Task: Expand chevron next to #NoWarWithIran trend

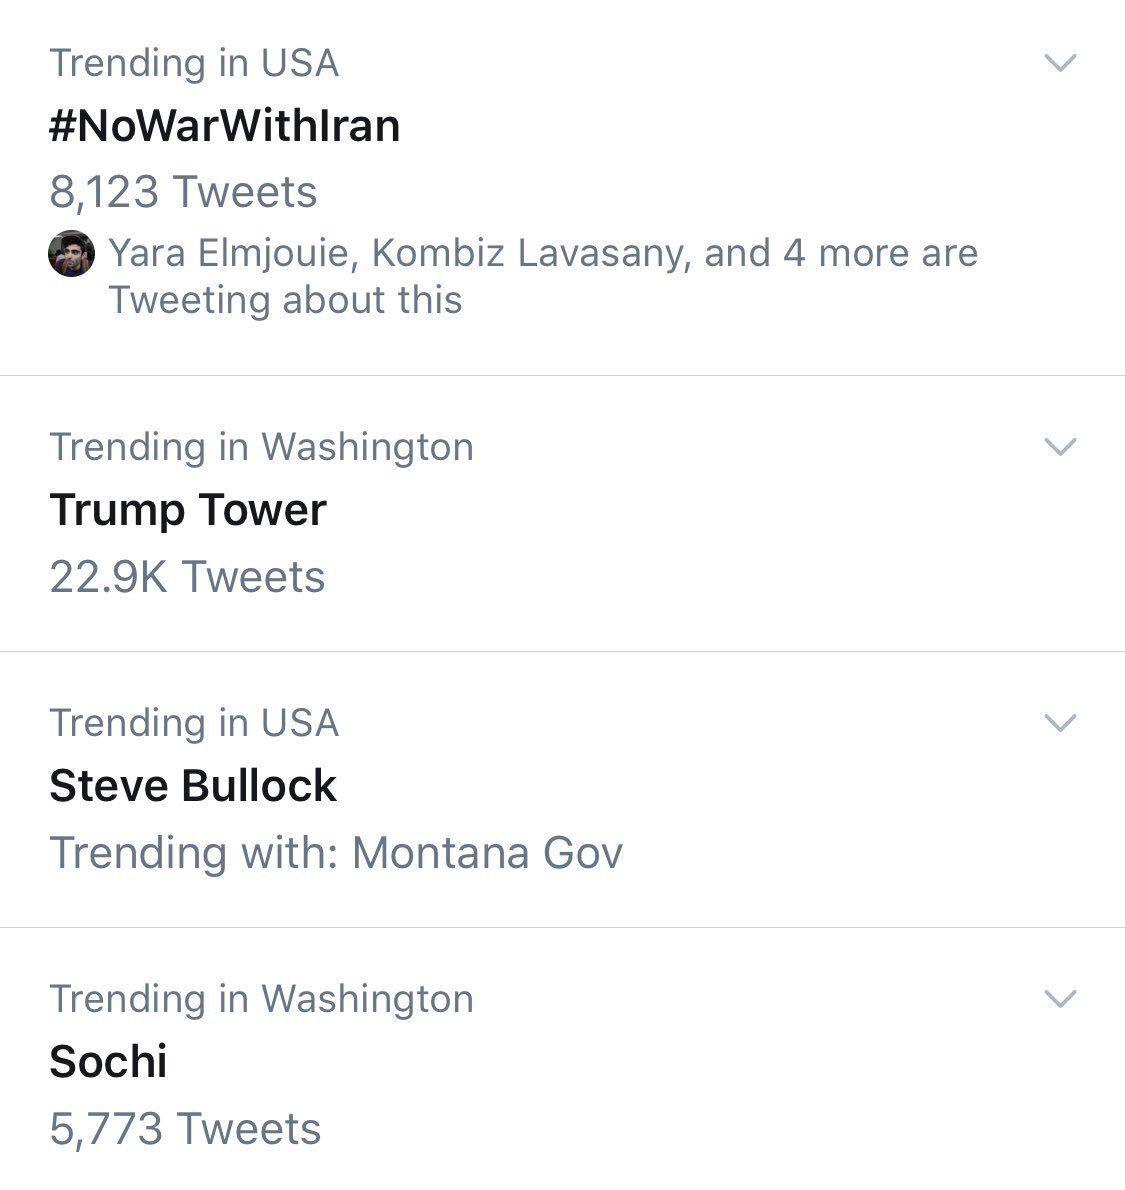Action: tap(1059, 63)
